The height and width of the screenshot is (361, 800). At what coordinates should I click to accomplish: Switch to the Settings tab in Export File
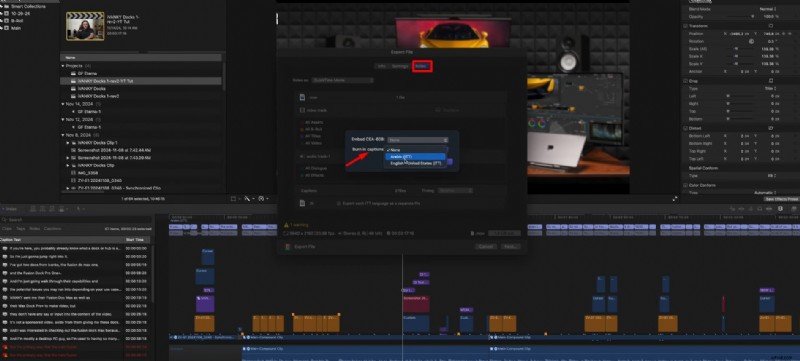[401, 66]
